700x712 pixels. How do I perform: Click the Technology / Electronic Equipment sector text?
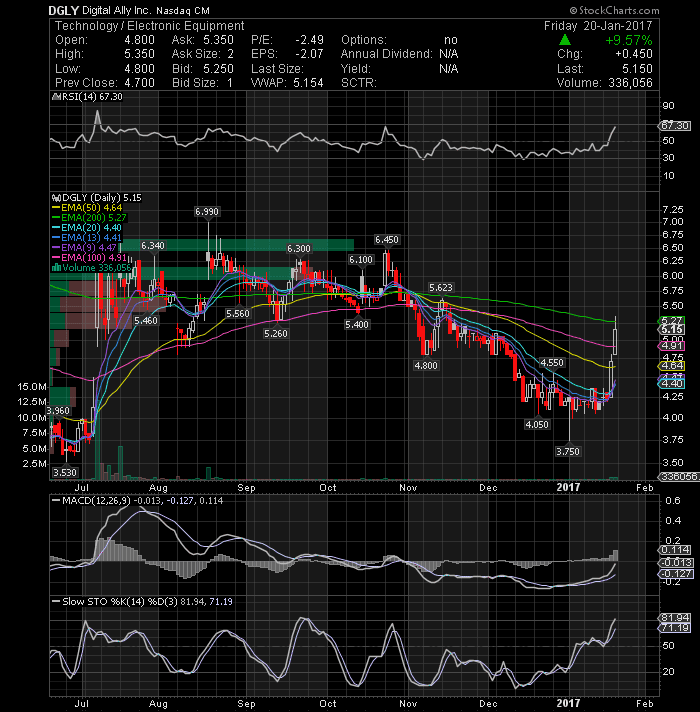coord(149,26)
